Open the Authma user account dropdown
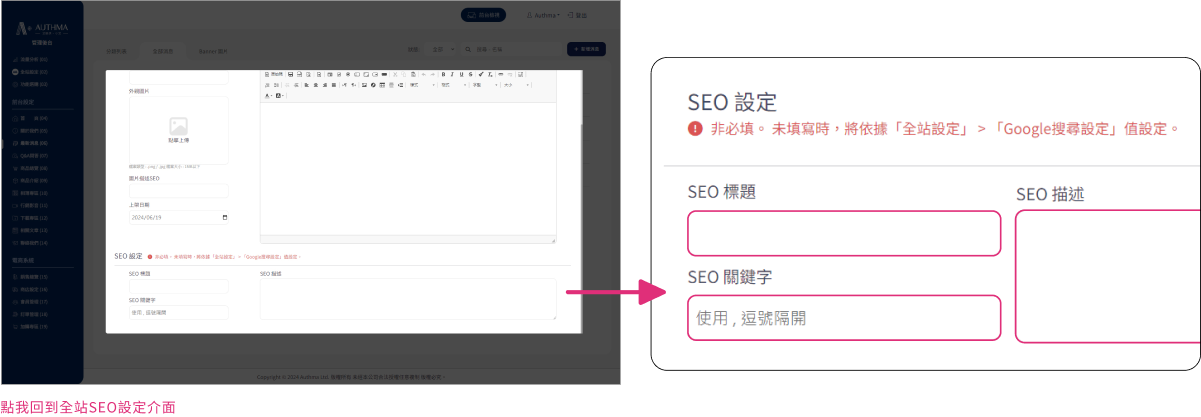 543,16
